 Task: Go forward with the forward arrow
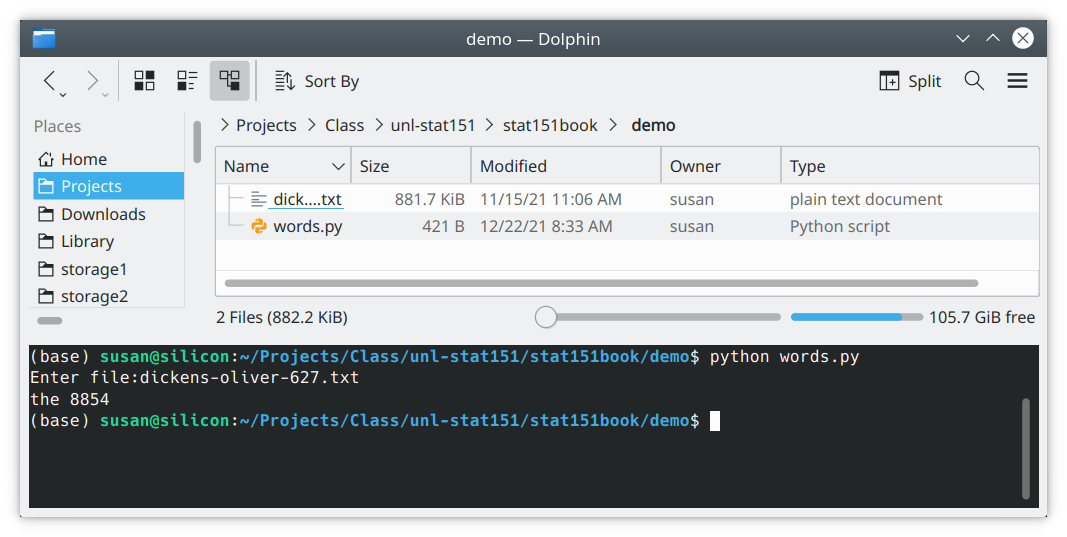(x=93, y=80)
